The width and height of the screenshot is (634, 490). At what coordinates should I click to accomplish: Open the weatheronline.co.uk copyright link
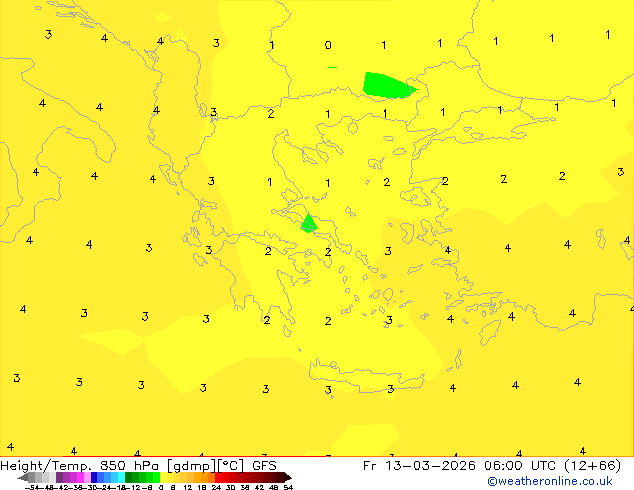click(550, 481)
